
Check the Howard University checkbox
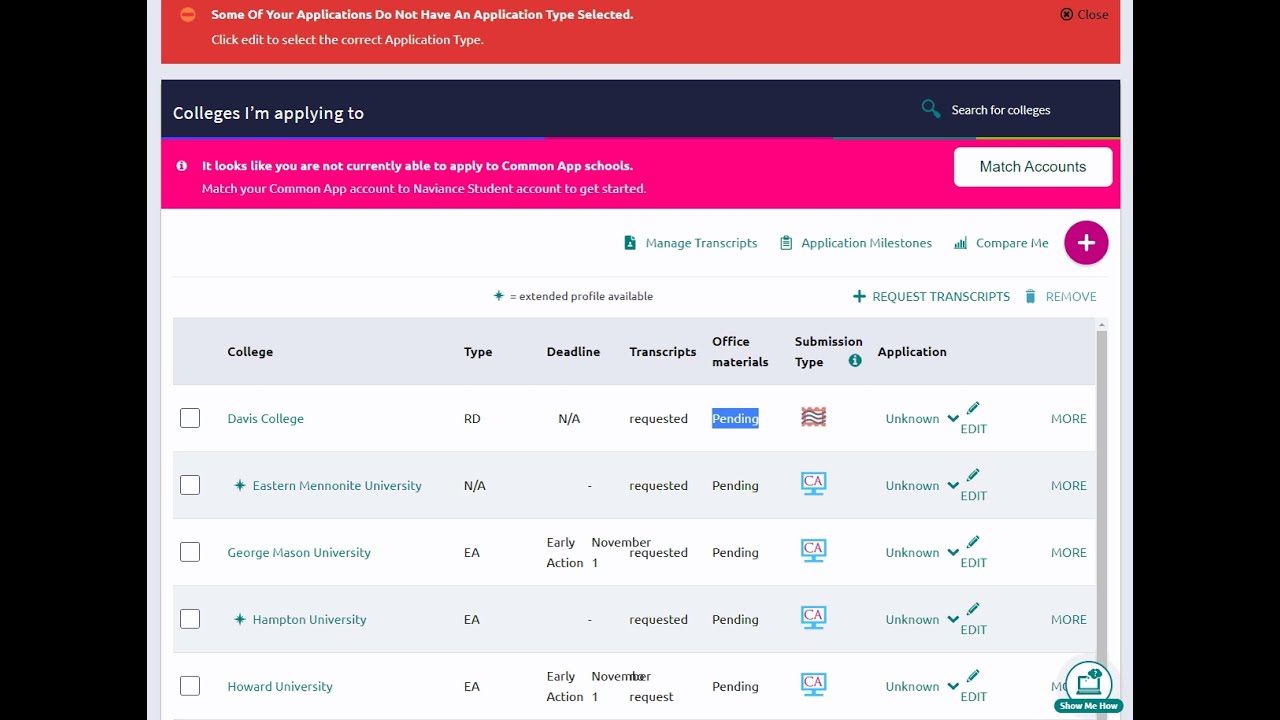click(x=190, y=686)
